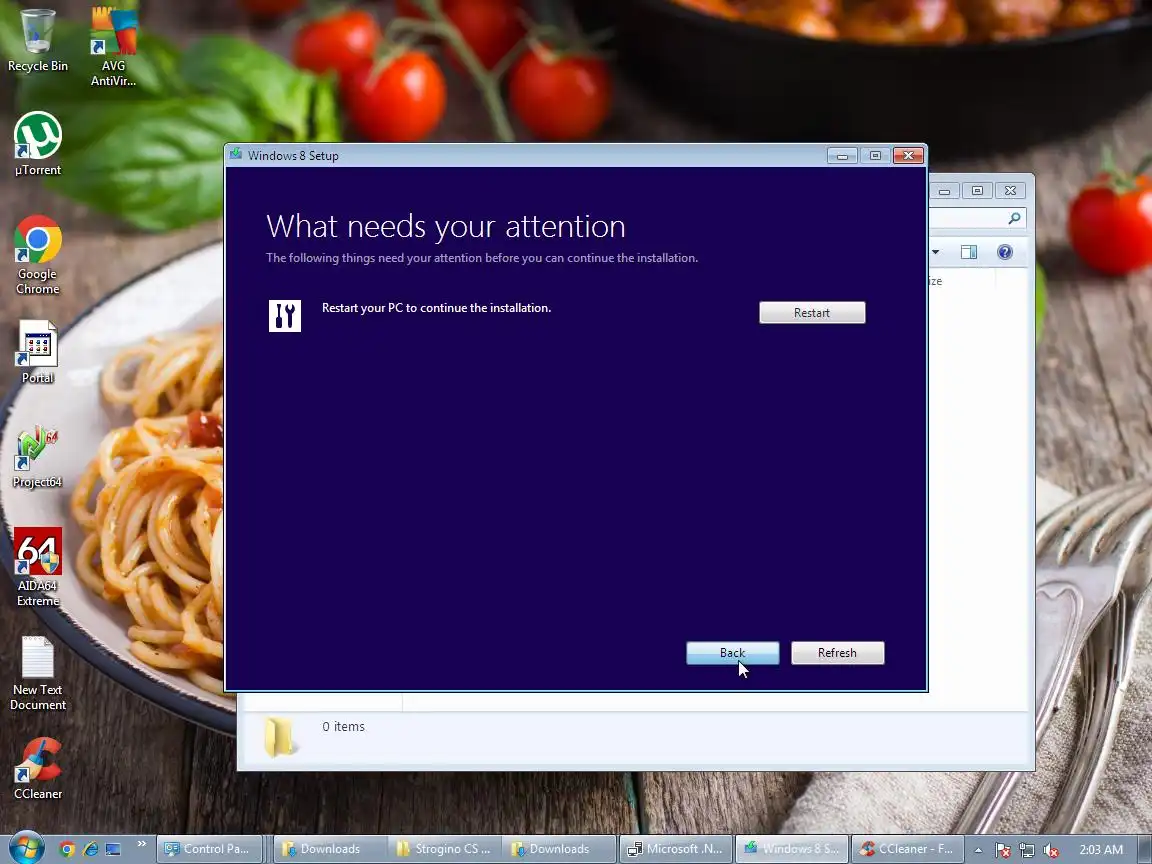
Task: Open the AVG AntiVirus desktop shortcut
Action: 113,46
